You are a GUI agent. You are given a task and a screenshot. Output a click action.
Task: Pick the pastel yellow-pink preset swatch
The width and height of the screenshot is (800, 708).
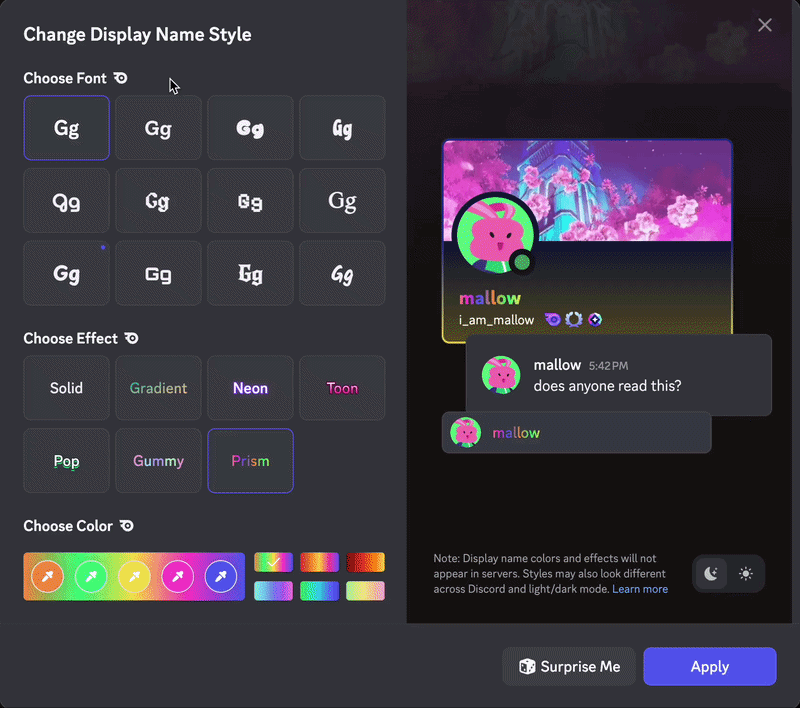coord(365,591)
